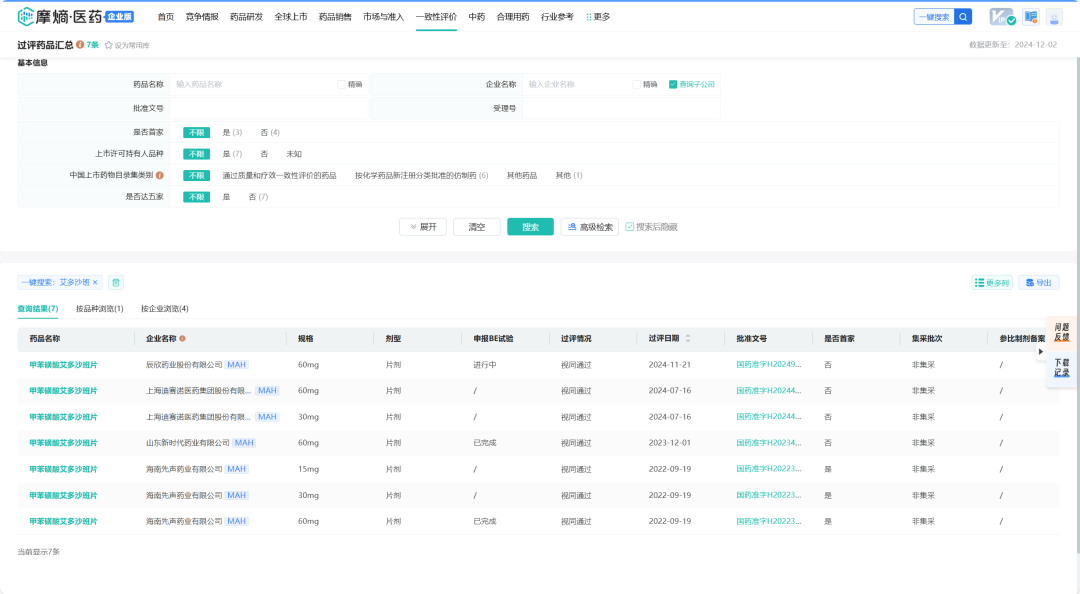
Task: Click the 批准文号 input field
Action: (x=269, y=108)
